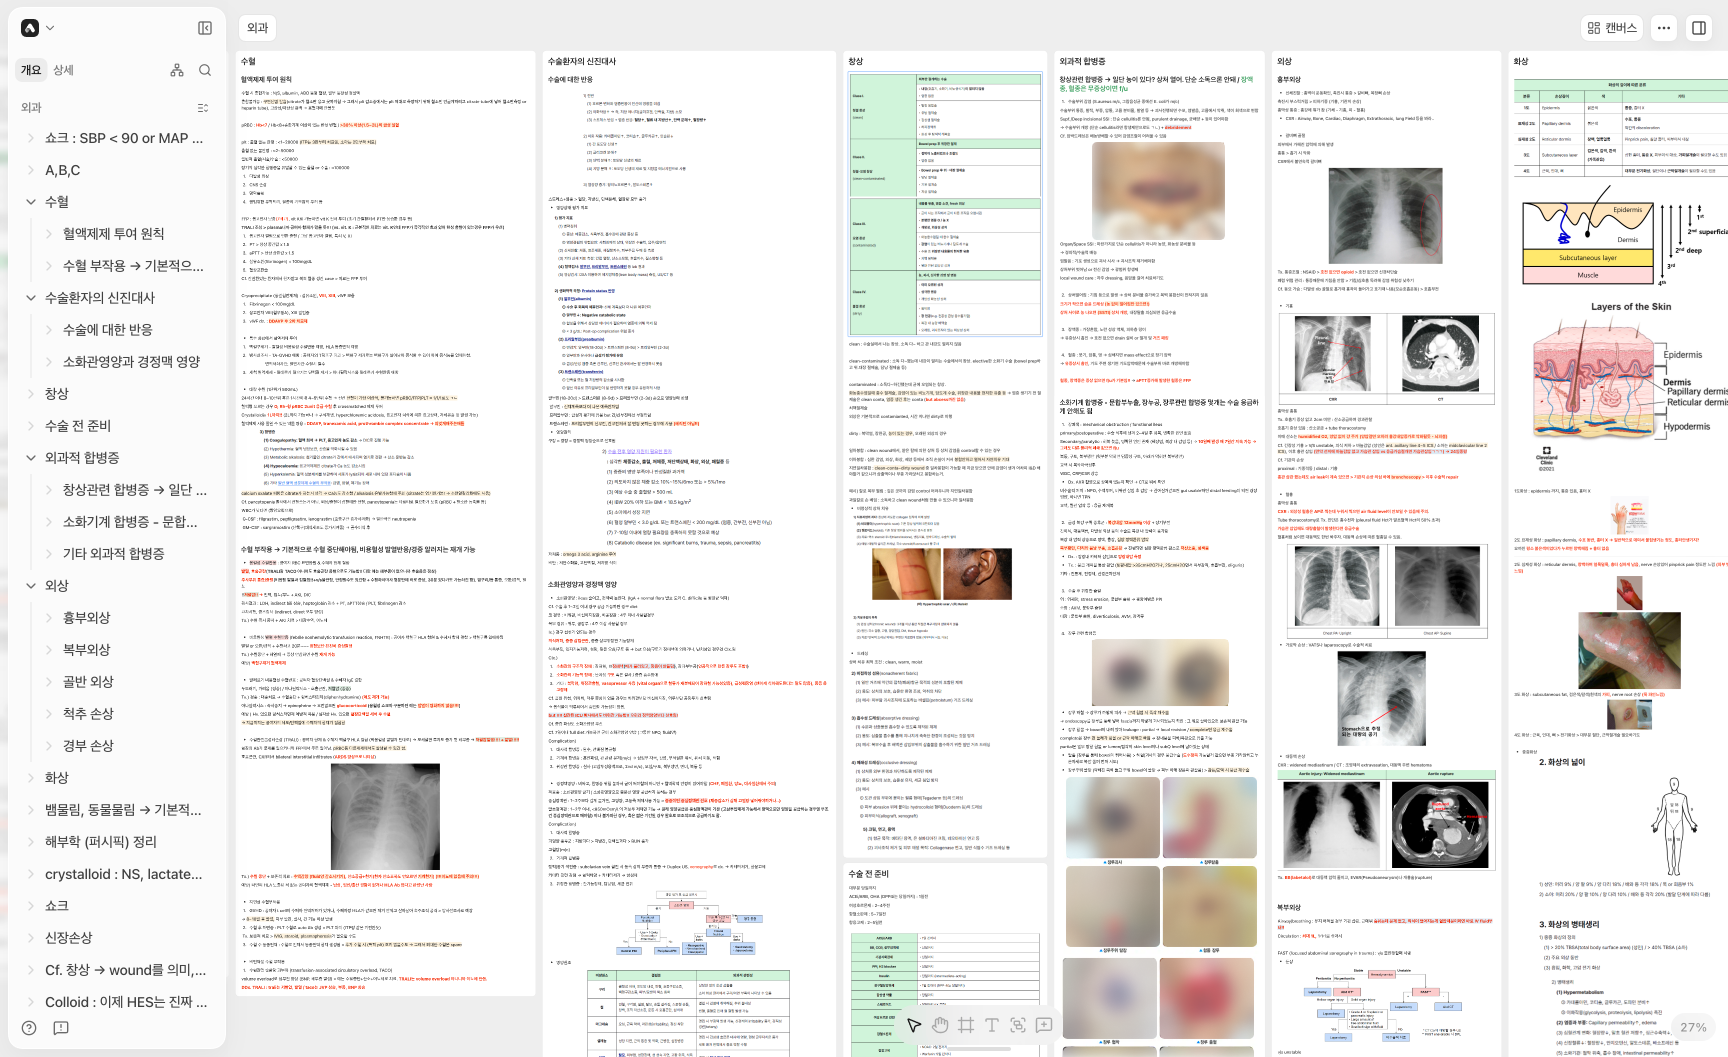Open 뱀물림, 동물물림 outline item
The height and width of the screenshot is (1057, 1728).
point(123,810)
